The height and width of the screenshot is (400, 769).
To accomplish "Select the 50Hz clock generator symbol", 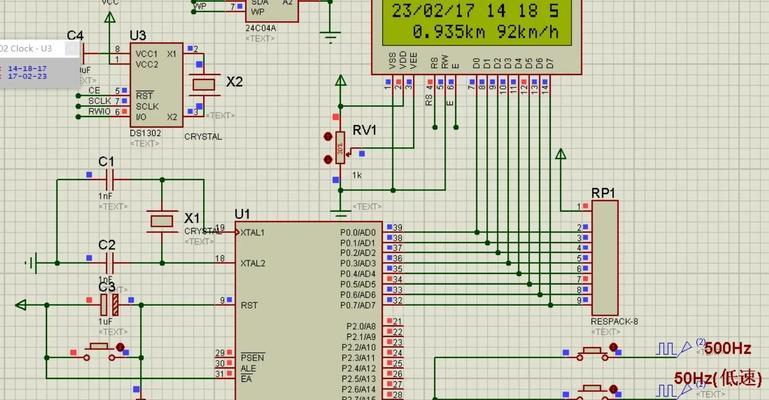I will [x=674, y=391].
